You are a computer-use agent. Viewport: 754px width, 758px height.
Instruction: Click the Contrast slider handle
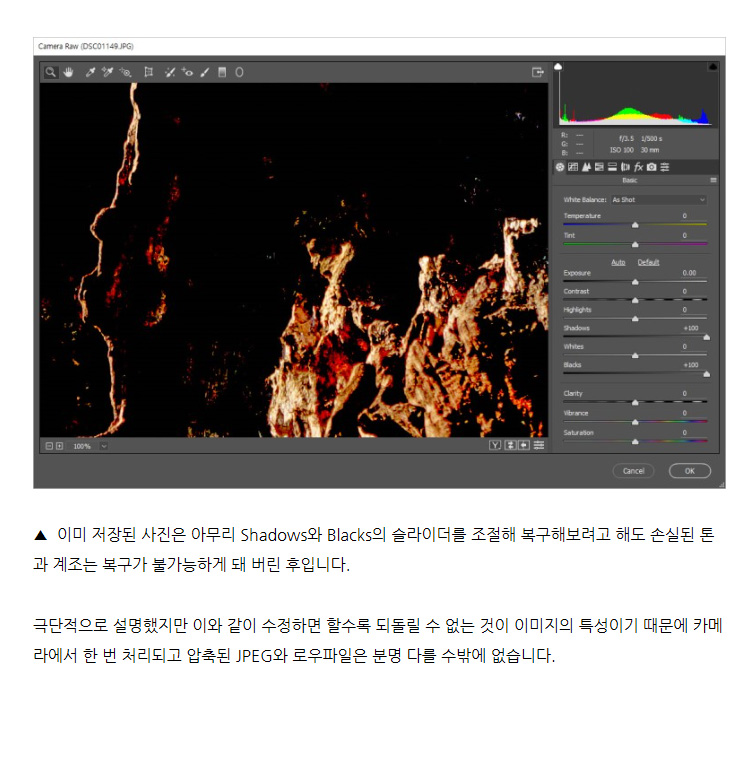(x=635, y=300)
